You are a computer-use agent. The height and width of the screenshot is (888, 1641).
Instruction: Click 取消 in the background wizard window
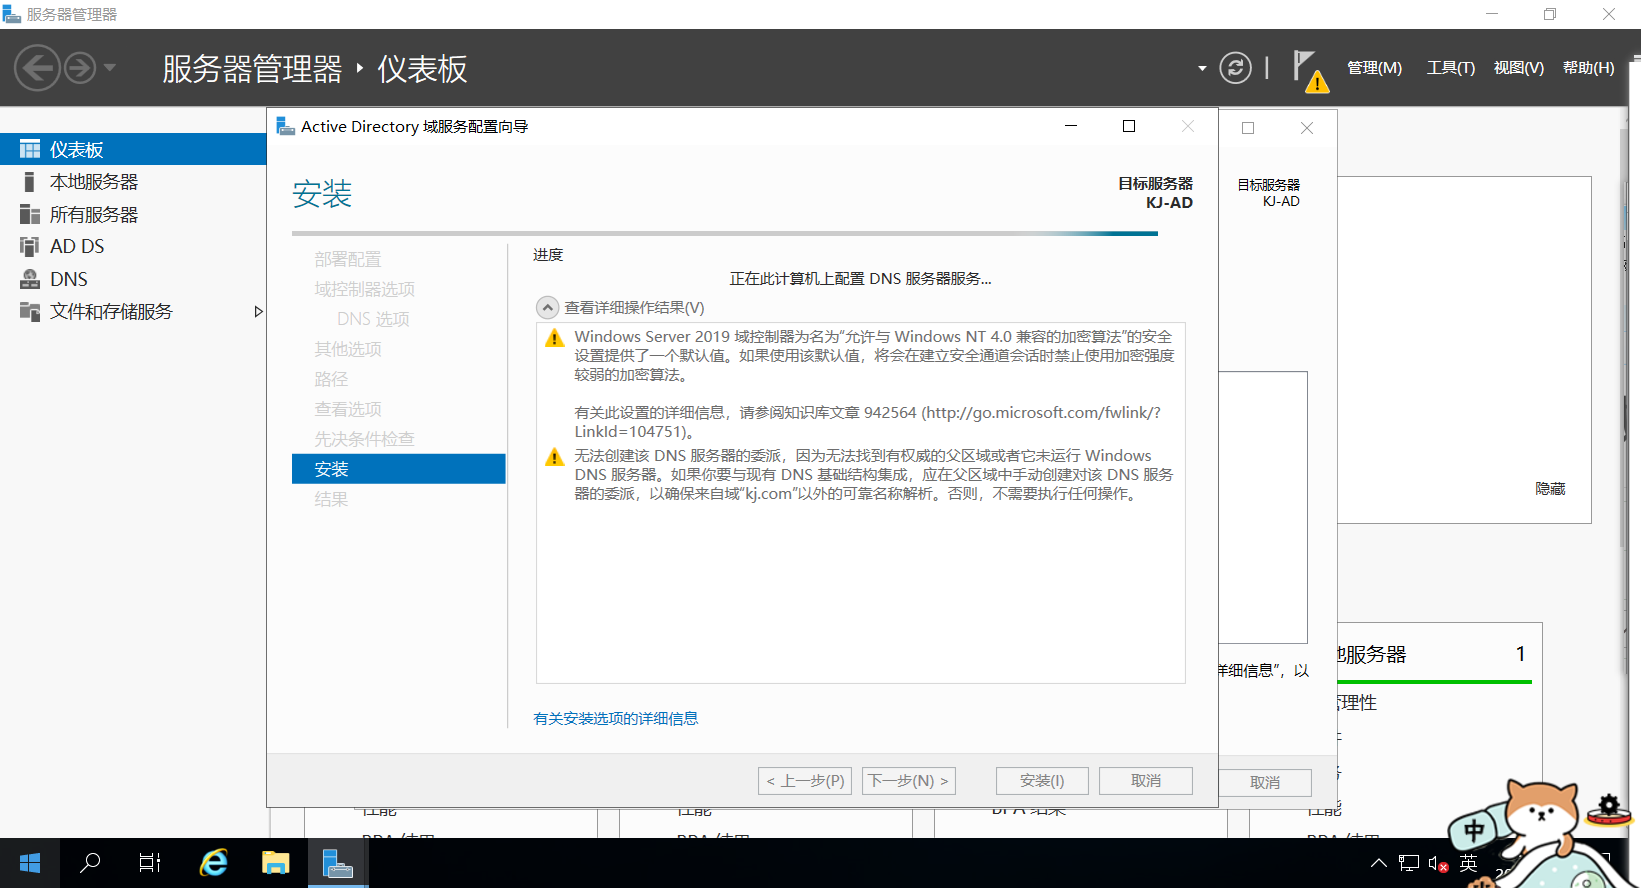[x=1265, y=783]
